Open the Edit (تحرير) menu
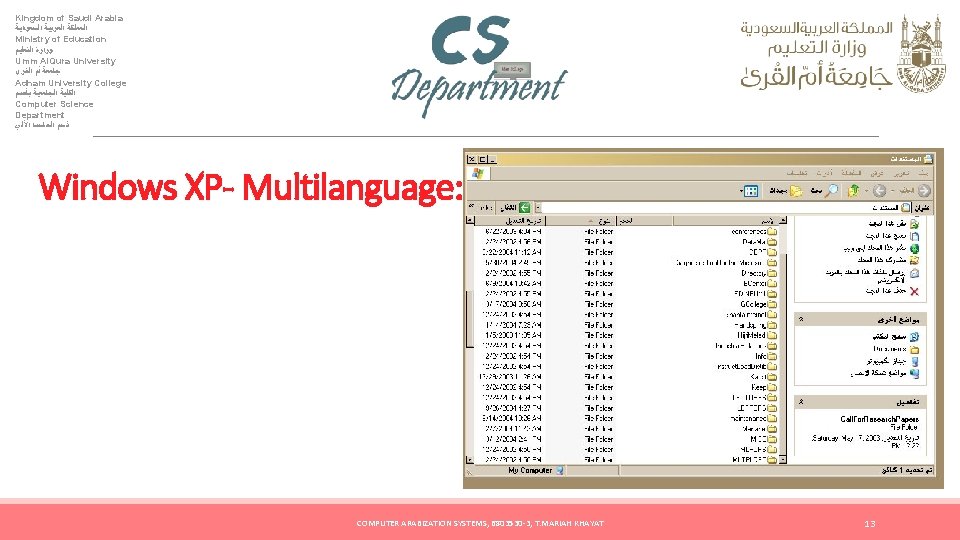960x540 pixels. pos(901,173)
